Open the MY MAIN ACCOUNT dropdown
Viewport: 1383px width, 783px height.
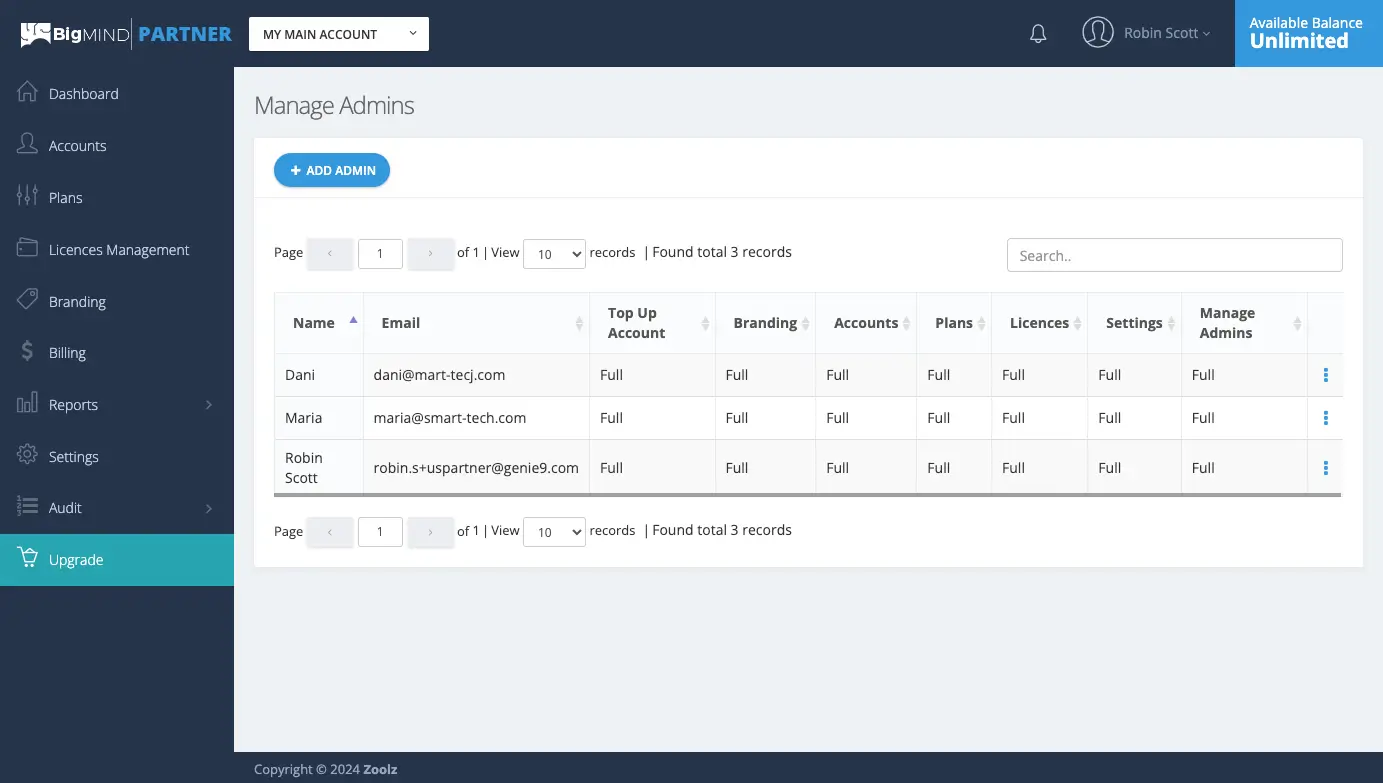pos(339,34)
